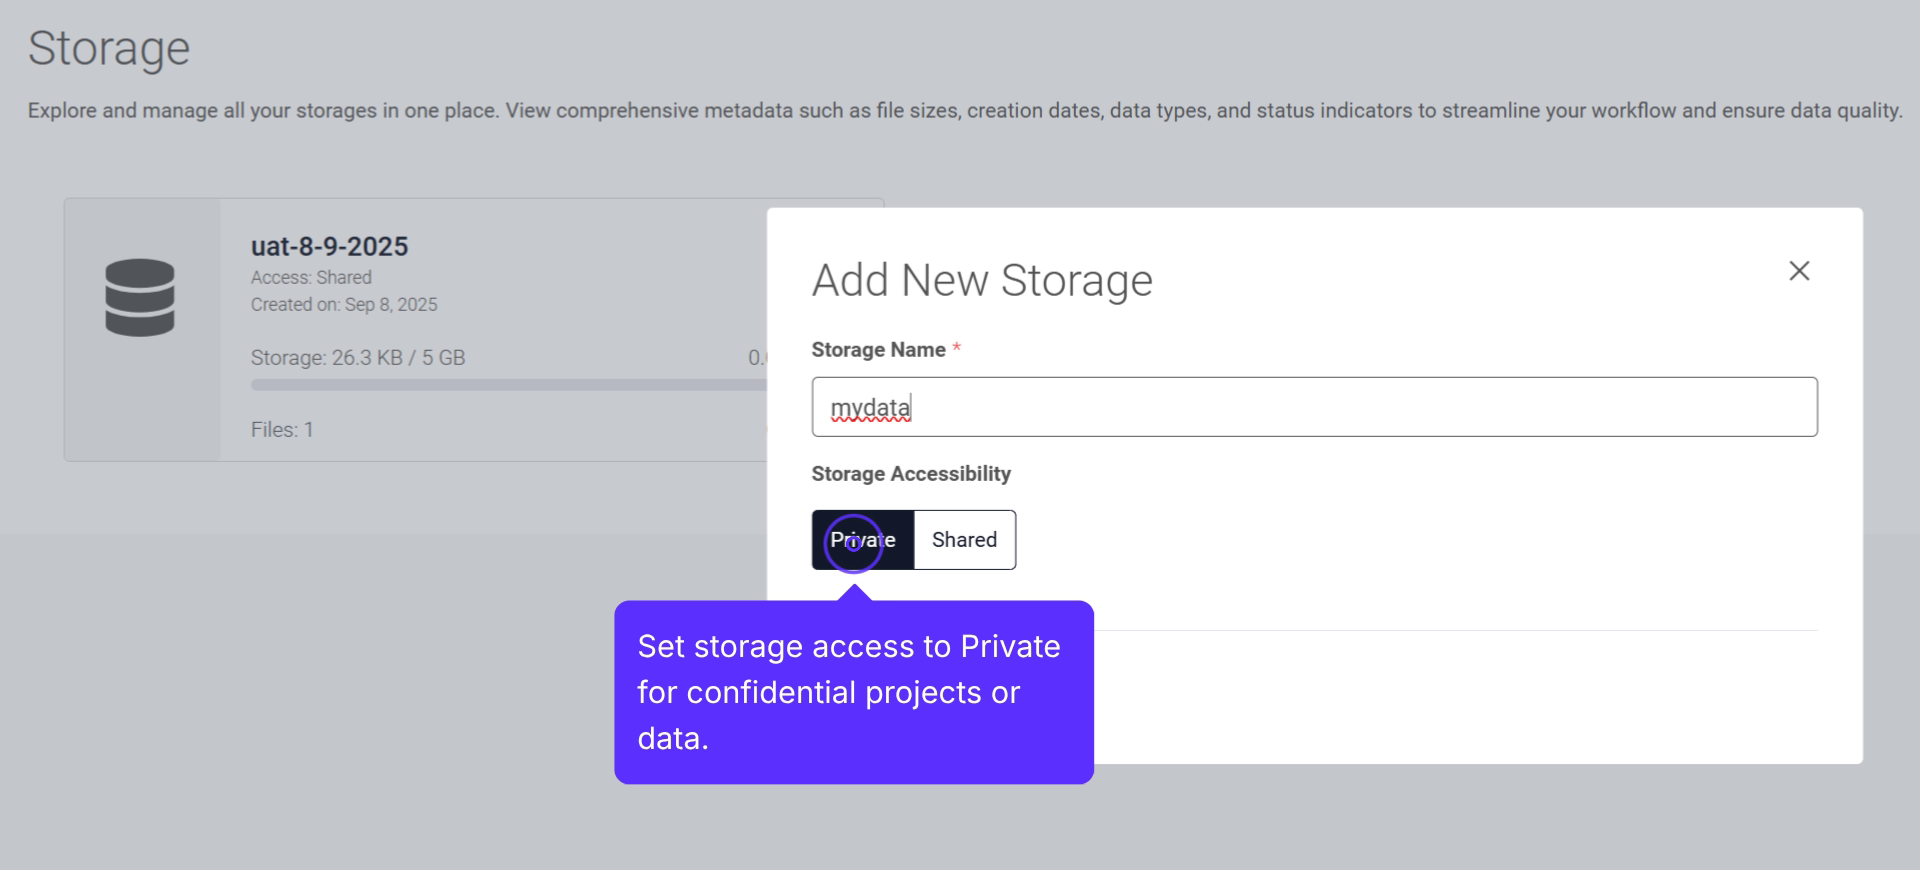This screenshot has width=1920, height=870.
Task: Focus the Storage Name input field
Action: click(x=1313, y=407)
